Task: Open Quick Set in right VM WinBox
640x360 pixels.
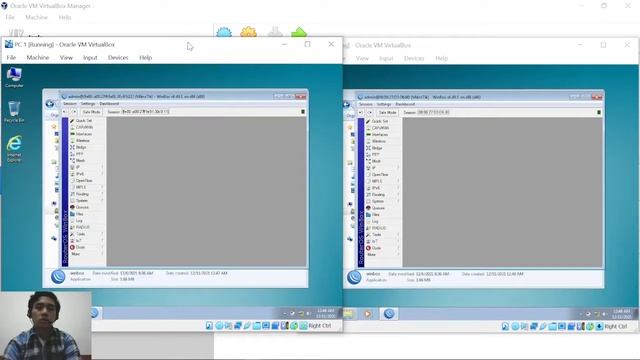Action: pyautogui.click(x=380, y=121)
